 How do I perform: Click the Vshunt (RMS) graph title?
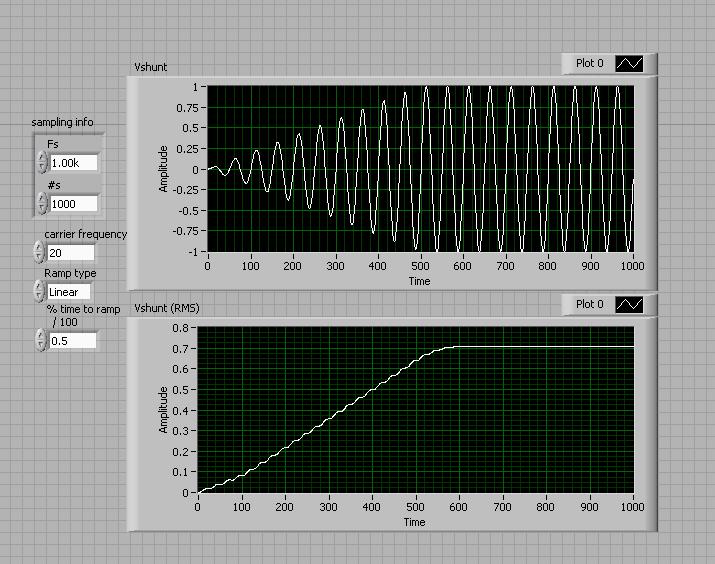[167, 308]
